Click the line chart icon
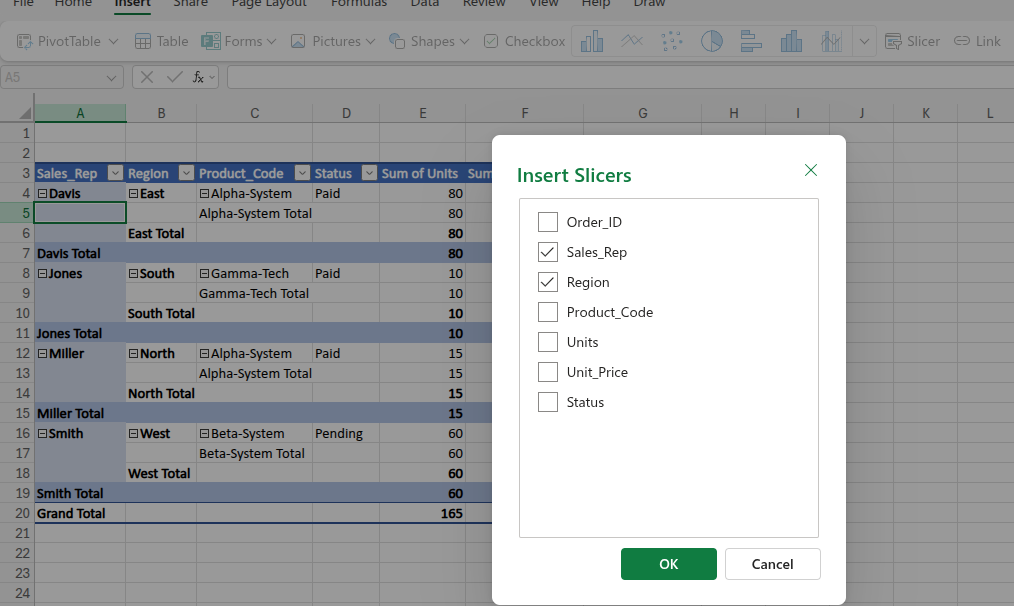 click(x=632, y=41)
